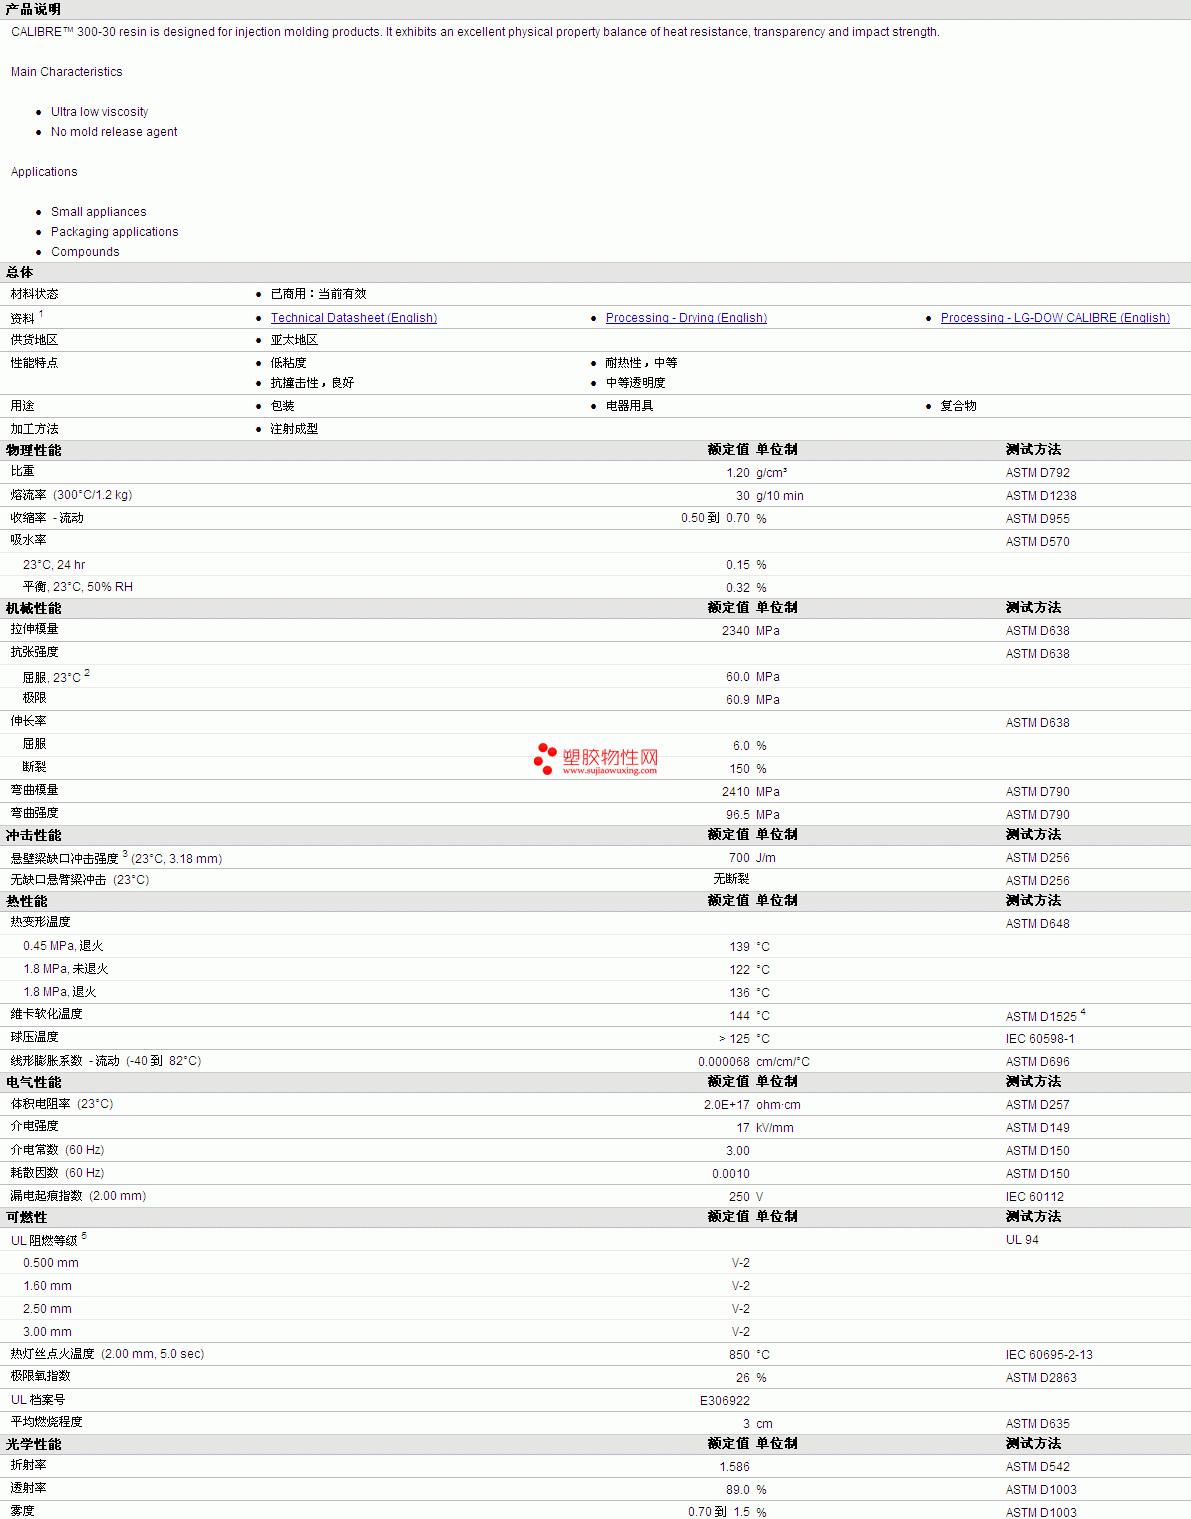The image size is (1191, 1519).
Task: Click the volume resistivity value 2.0E+17
Action: point(727,1105)
